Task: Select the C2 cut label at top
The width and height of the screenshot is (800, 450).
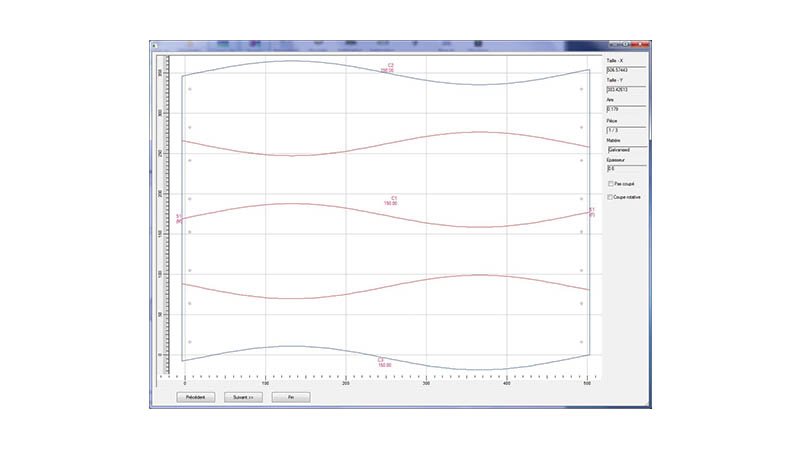Action: [x=389, y=67]
